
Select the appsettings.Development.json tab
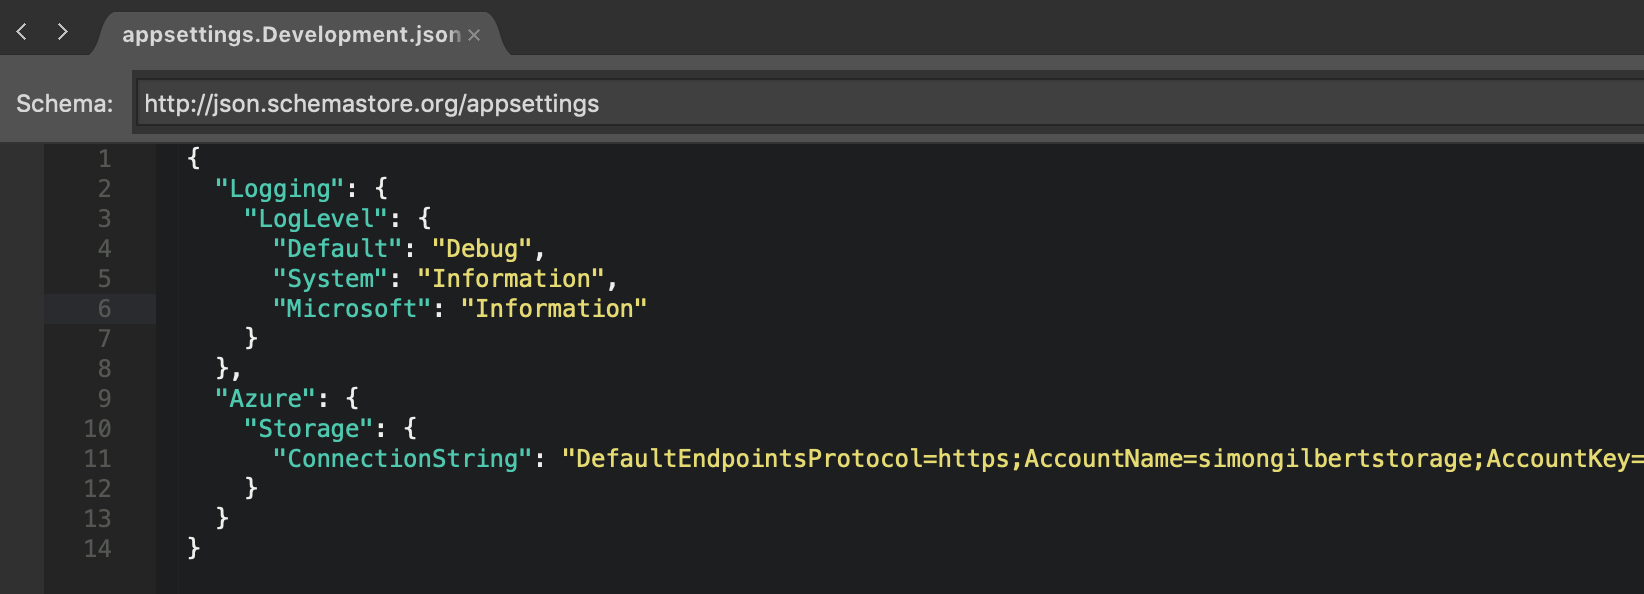pyautogui.click(x=291, y=34)
